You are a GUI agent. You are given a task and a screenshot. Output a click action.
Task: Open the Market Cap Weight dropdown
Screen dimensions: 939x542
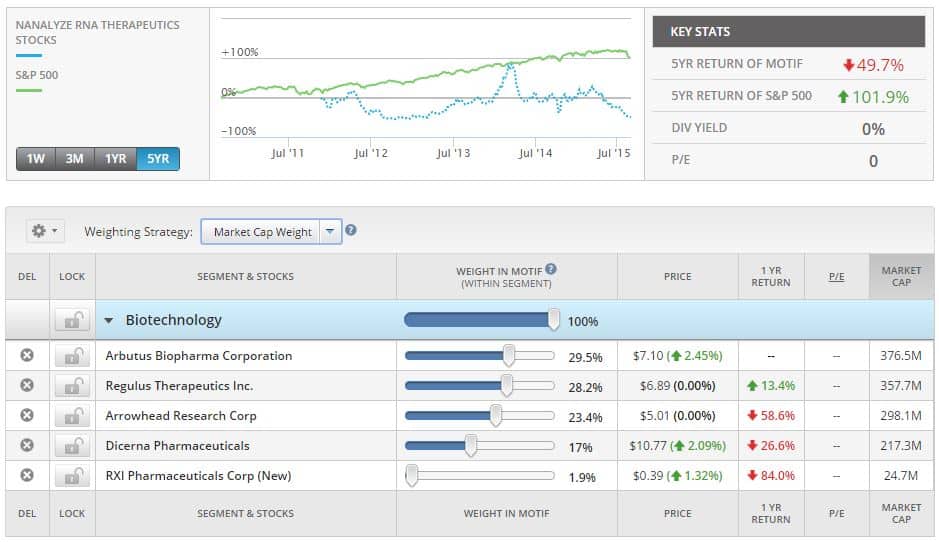330,232
